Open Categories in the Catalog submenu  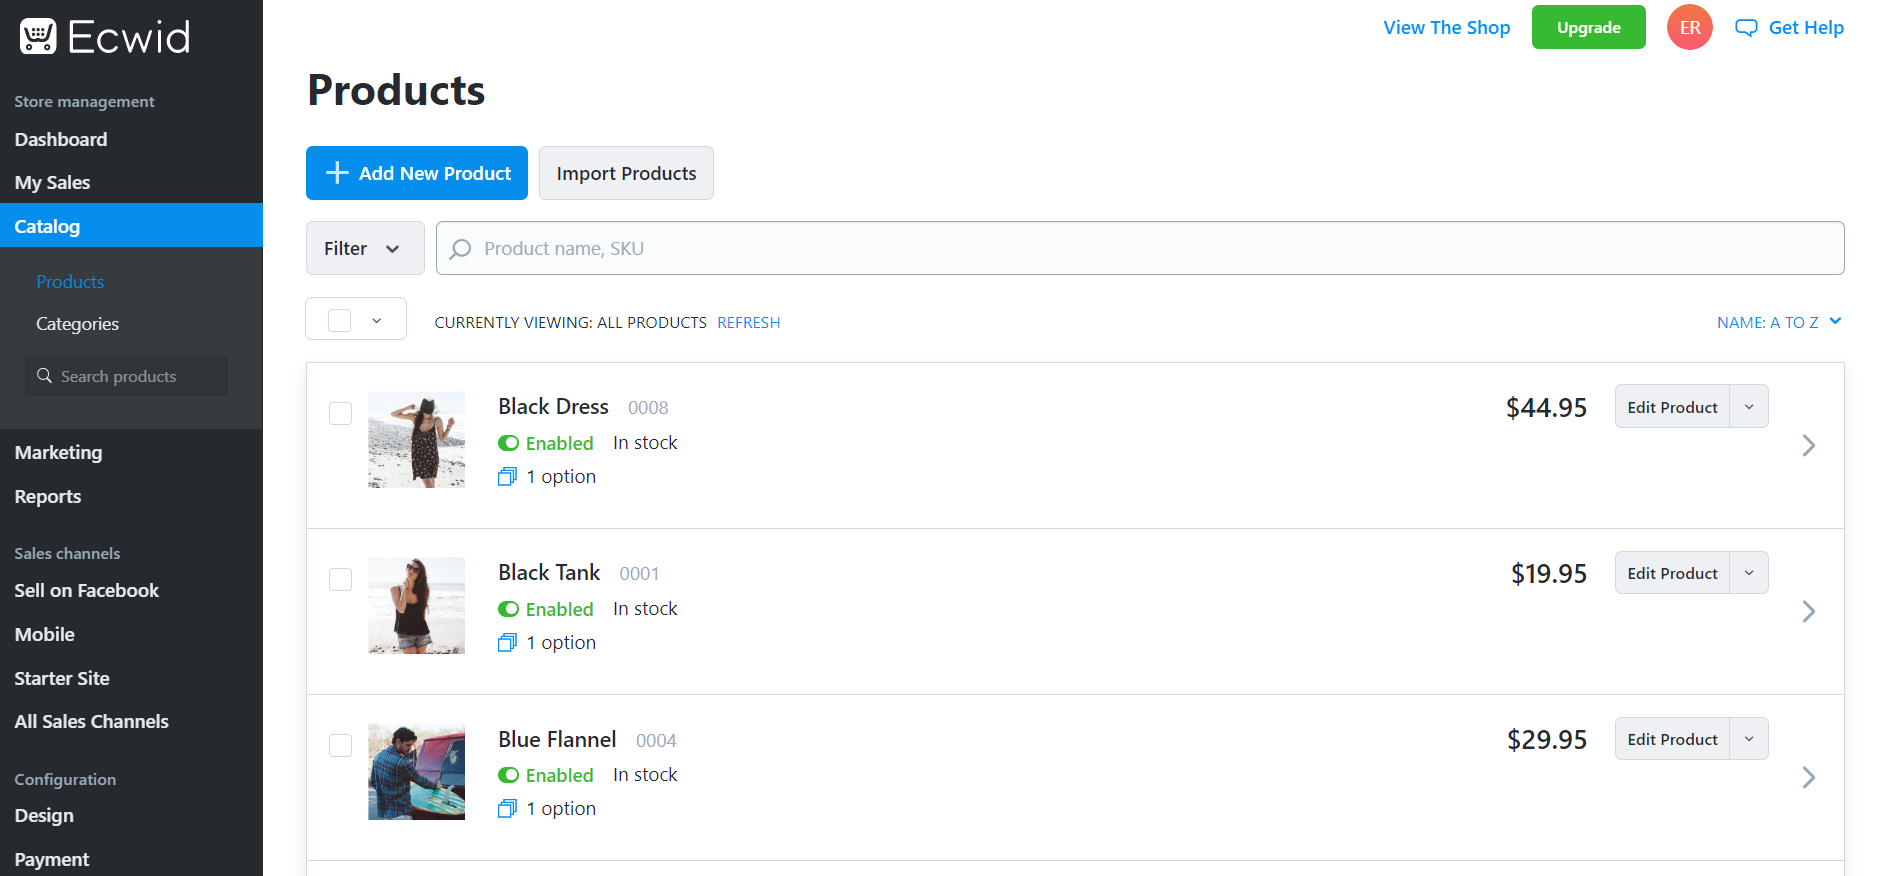pos(77,324)
